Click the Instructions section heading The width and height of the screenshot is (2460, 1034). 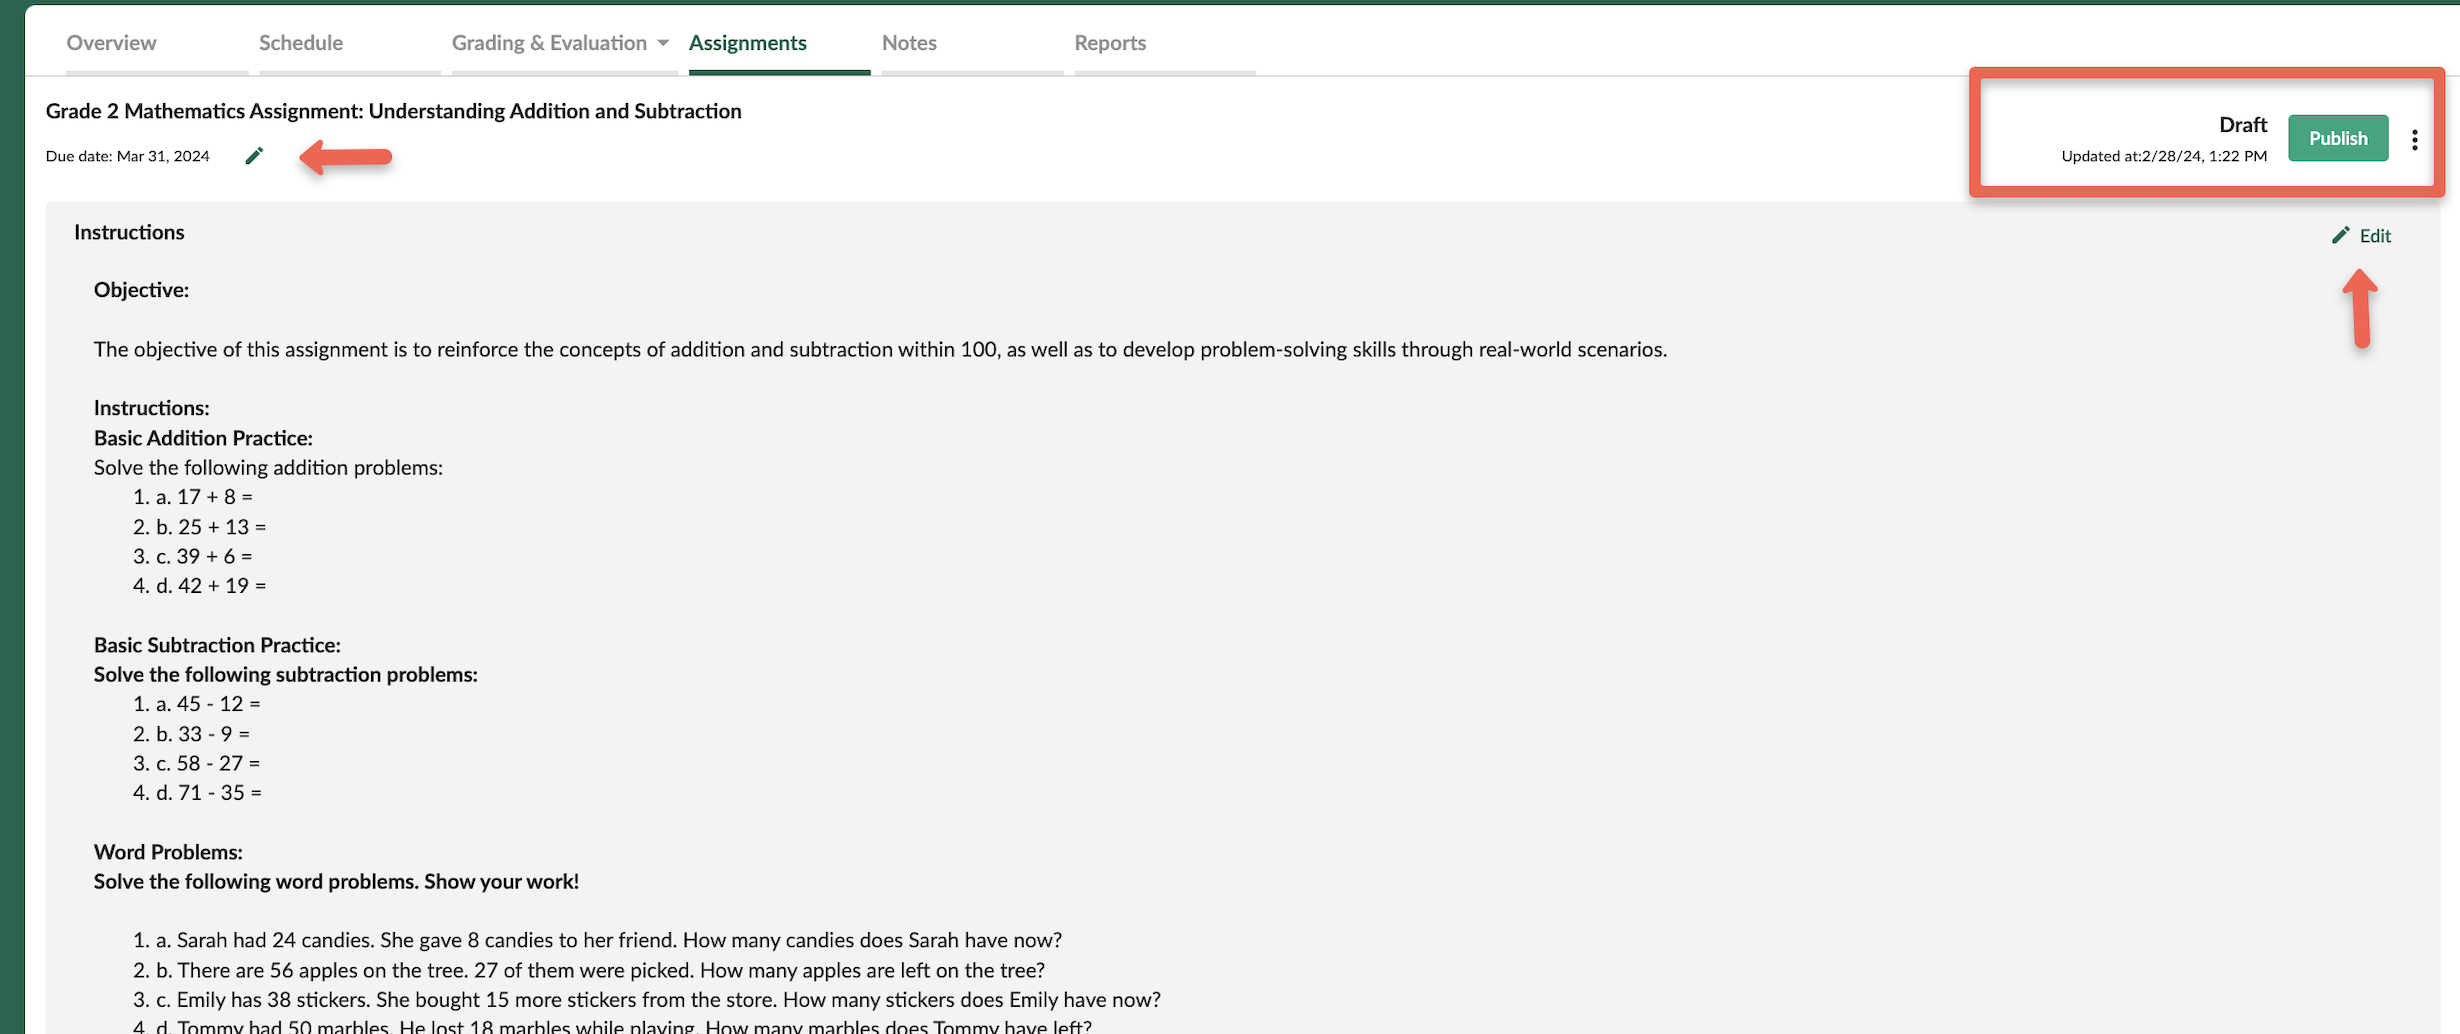(x=129, y=232)
